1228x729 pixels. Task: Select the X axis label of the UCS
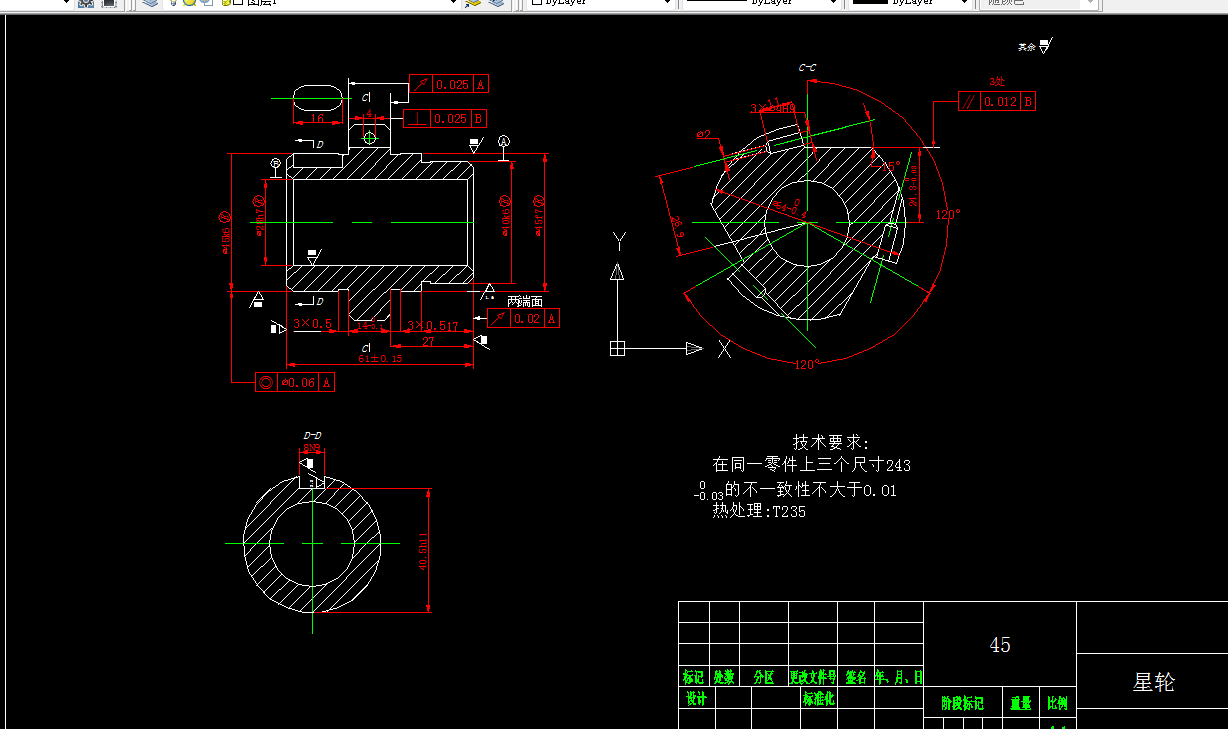coord(723,349)
